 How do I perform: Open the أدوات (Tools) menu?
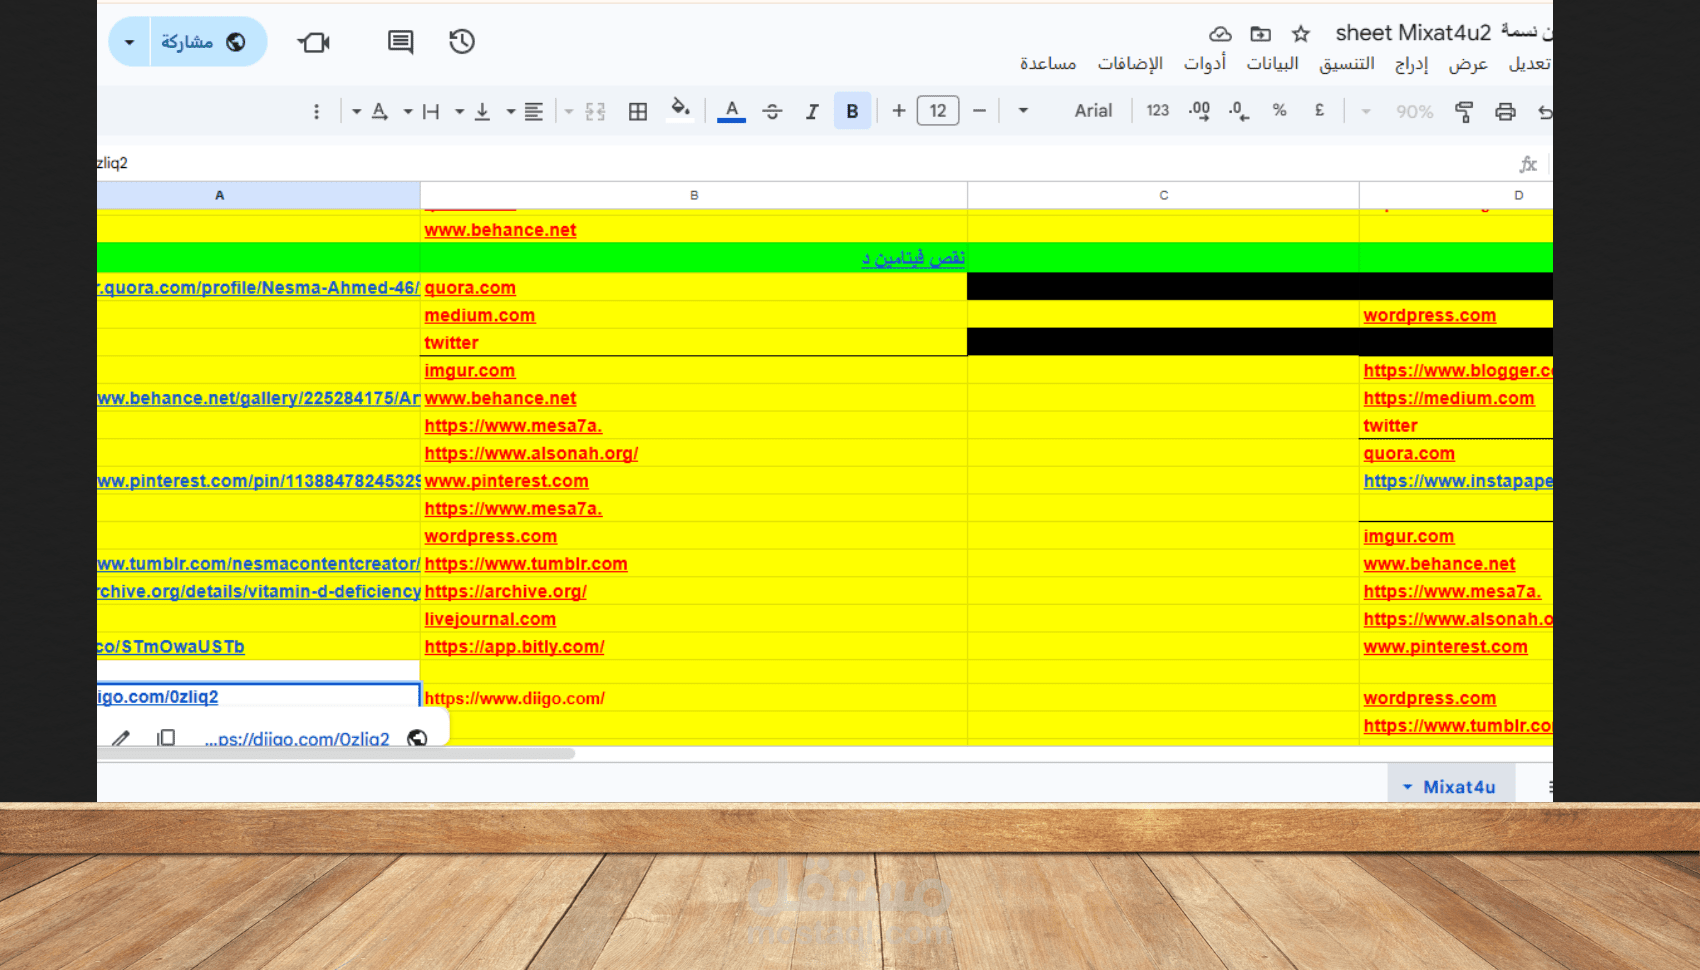(1205, 64)
